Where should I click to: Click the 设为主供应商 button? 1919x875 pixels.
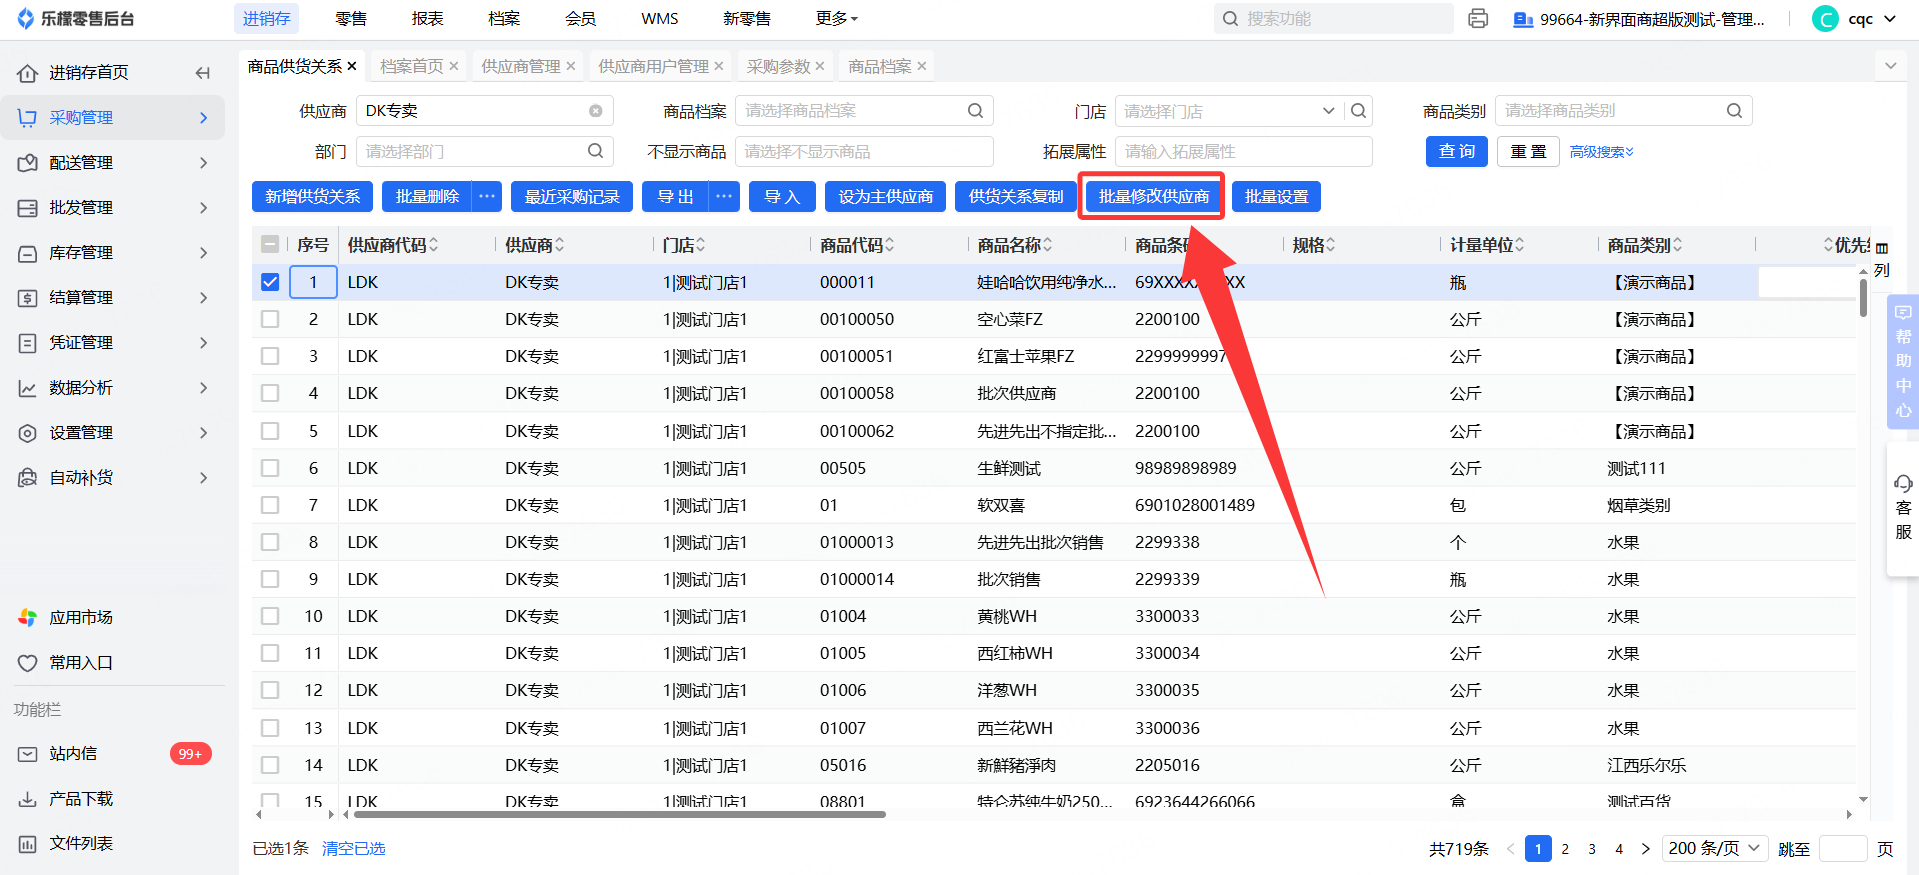[x=885, y=197]
